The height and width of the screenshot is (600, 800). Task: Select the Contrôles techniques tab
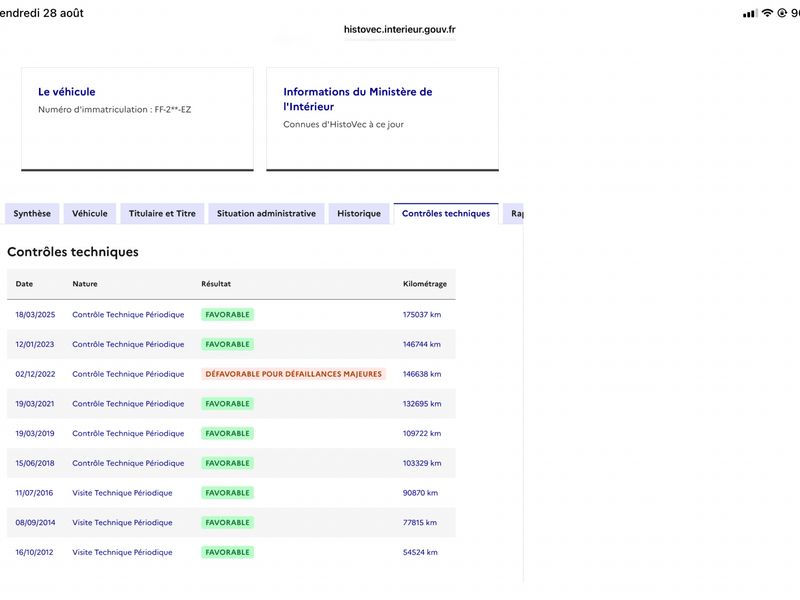[x=446, y=214]
